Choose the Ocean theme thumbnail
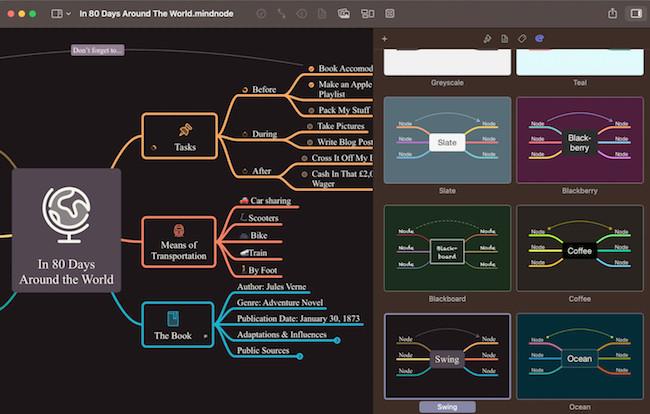The image size is (650, 414). coord(580,356)
